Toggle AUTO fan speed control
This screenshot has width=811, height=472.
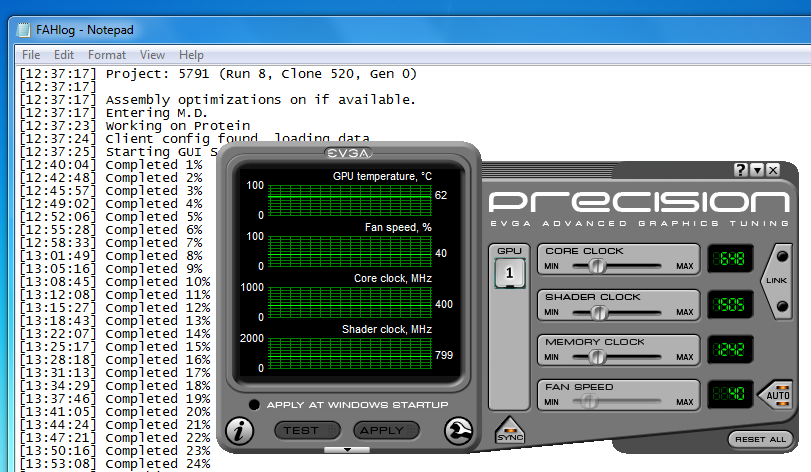click(778, 394)
